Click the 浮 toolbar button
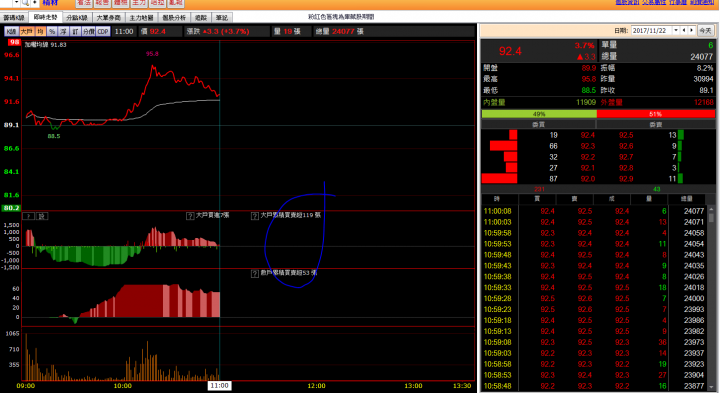The image size is (720, 393). (x=63, y=31)
